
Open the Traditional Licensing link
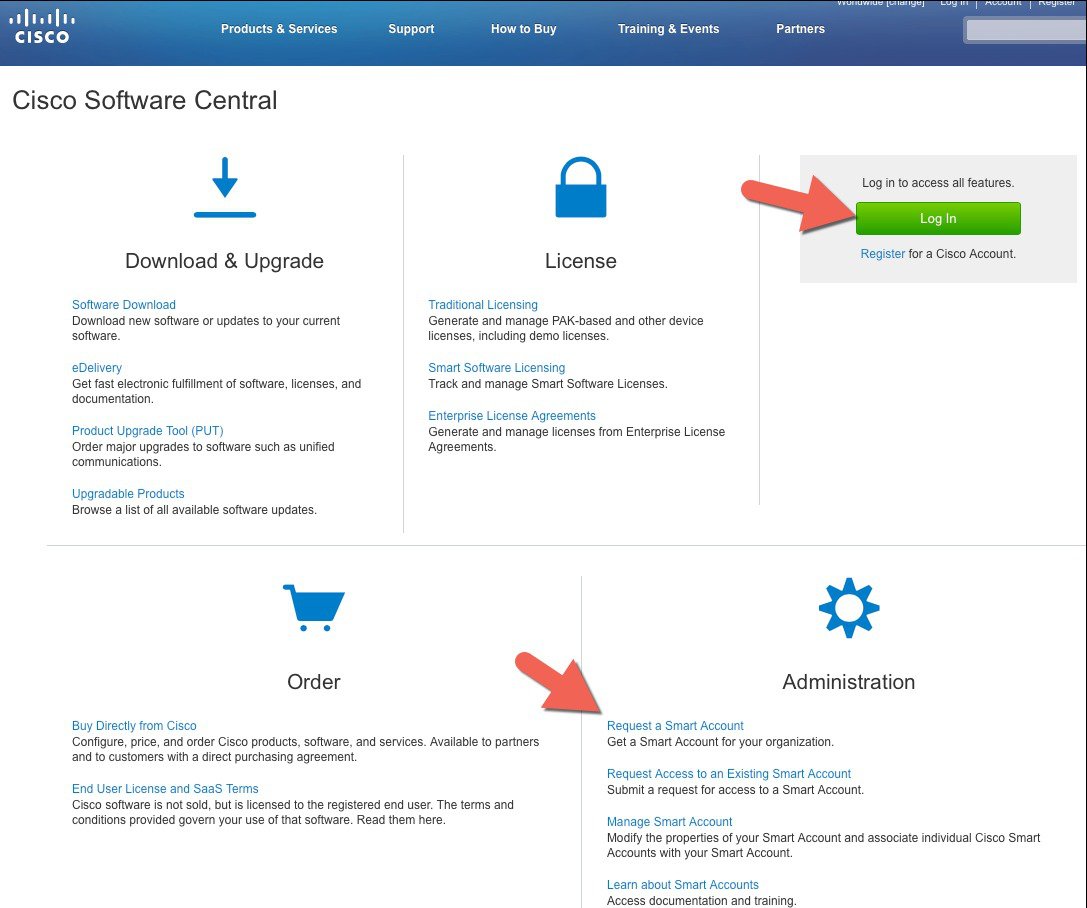483,304
